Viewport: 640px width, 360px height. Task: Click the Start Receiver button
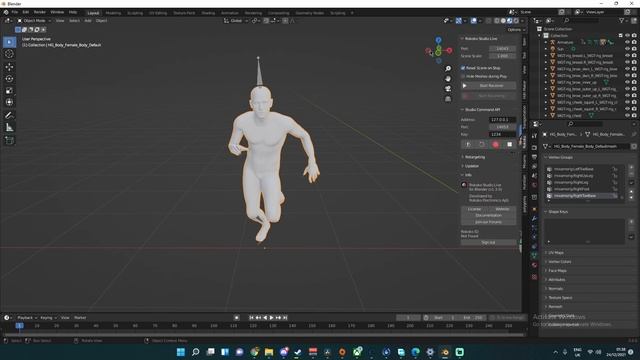pyautogui.click(x=489, y=86)
